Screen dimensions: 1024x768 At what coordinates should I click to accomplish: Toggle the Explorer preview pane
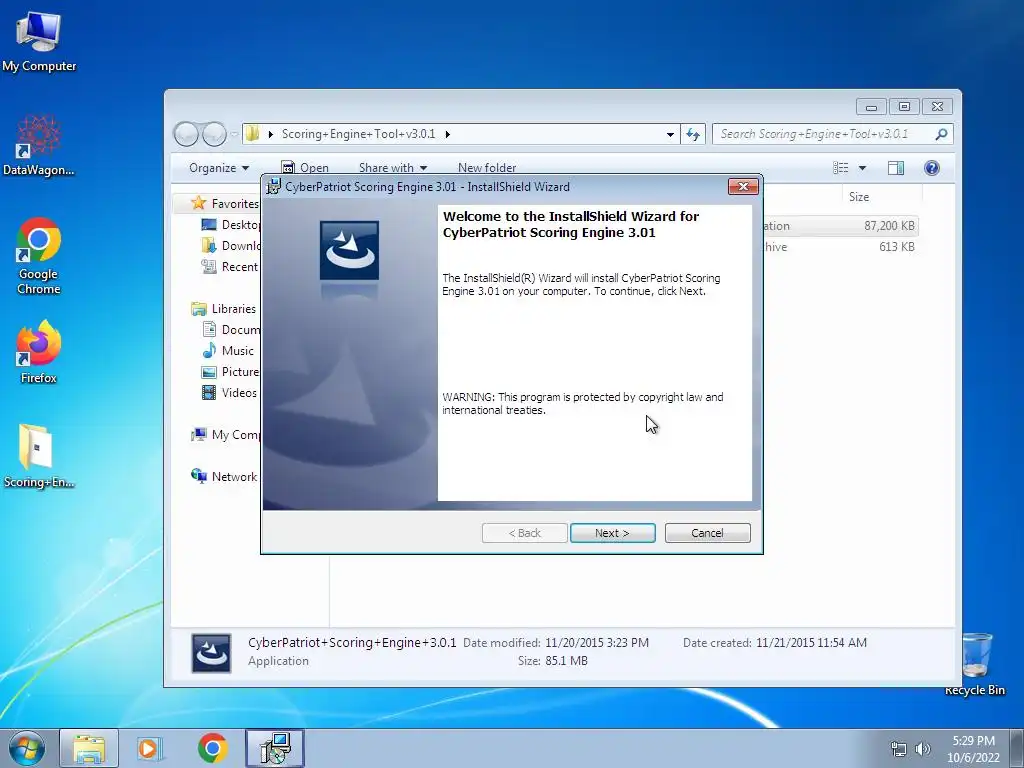tap(896, 168)
